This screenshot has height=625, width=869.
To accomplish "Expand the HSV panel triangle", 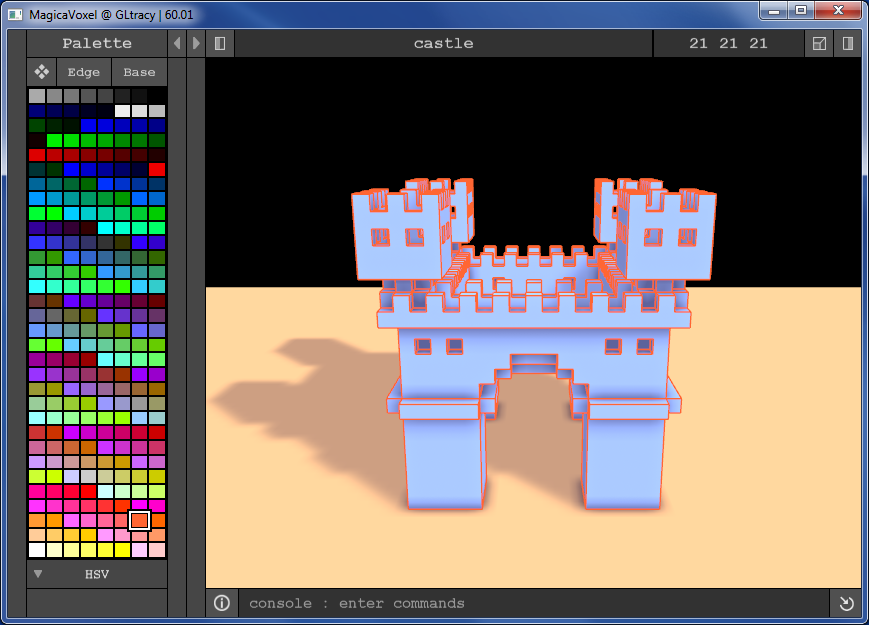I will [x=38, y=574].
